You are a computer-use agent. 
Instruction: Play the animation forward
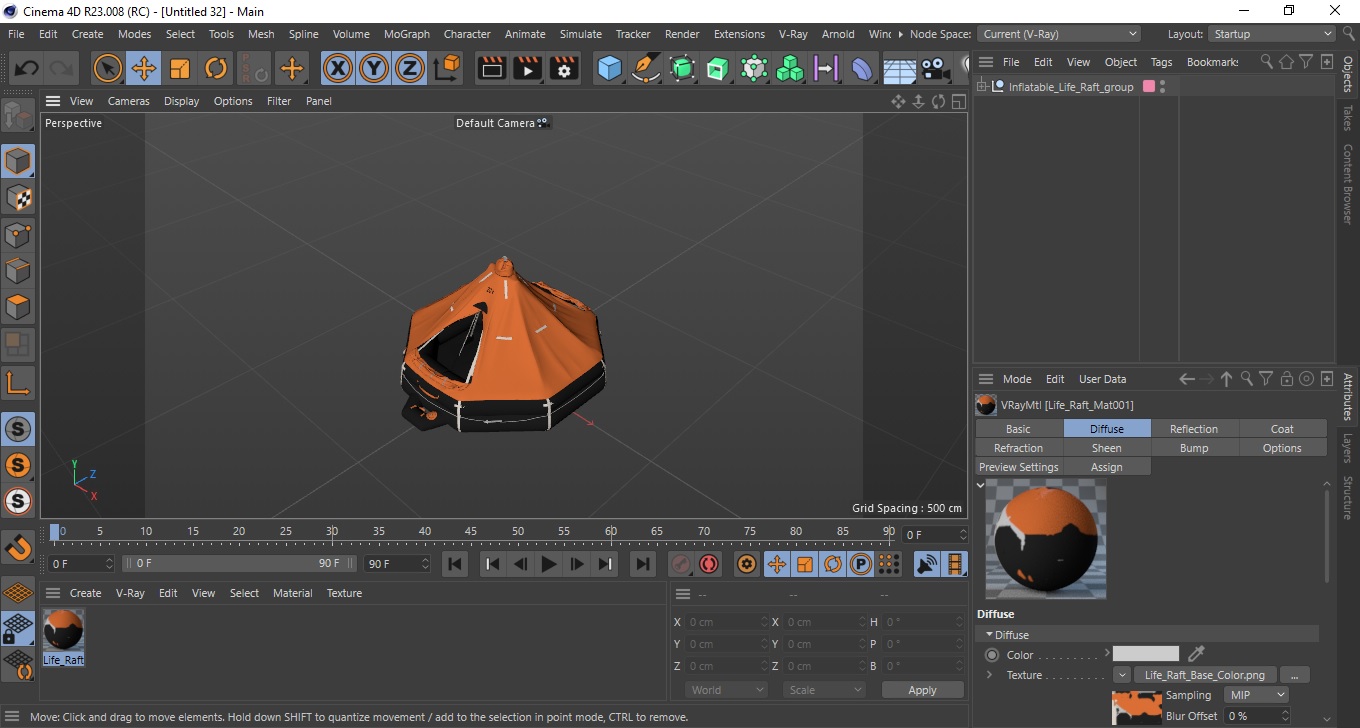click(x=548, y=564)
